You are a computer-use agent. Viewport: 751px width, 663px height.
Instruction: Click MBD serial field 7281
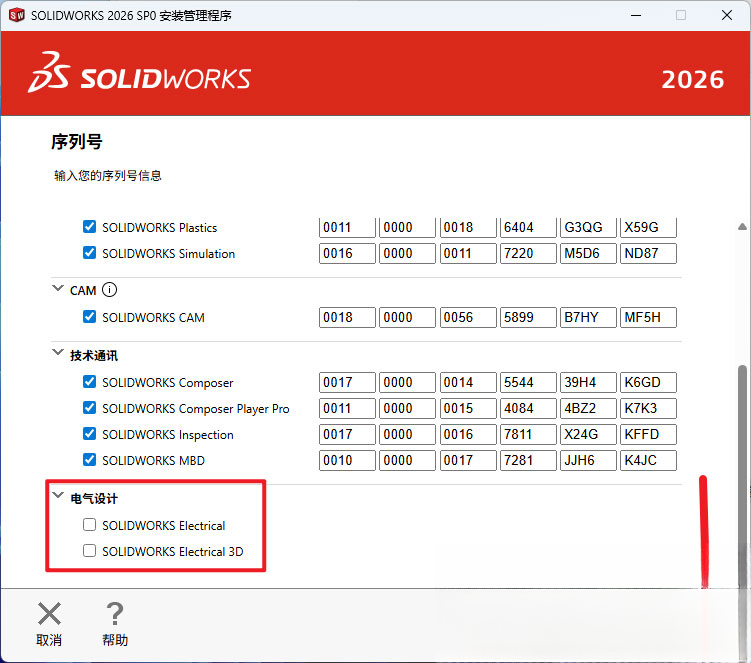pos(528,460)
